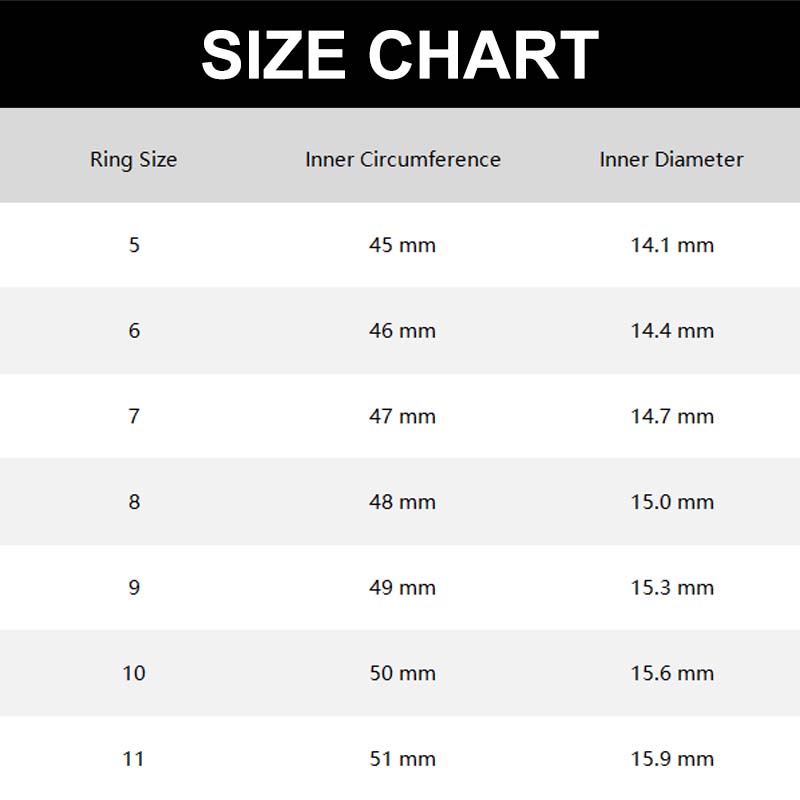Select ring size 10 cell
Viewport: 800px width, 800px height.
134,673
